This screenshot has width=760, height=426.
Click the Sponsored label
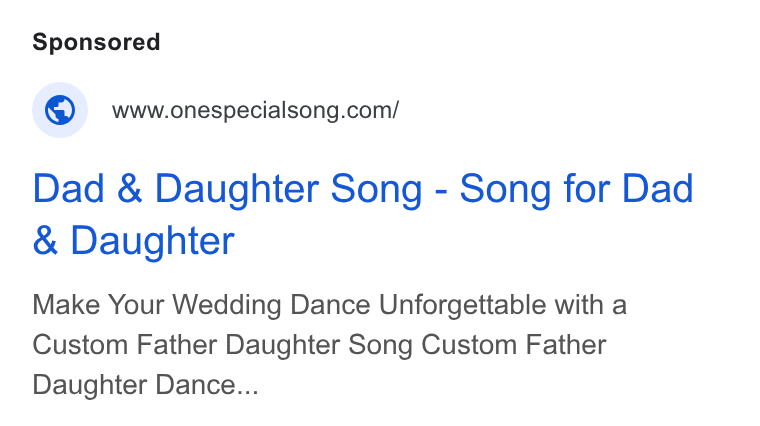tap(96, 42)
